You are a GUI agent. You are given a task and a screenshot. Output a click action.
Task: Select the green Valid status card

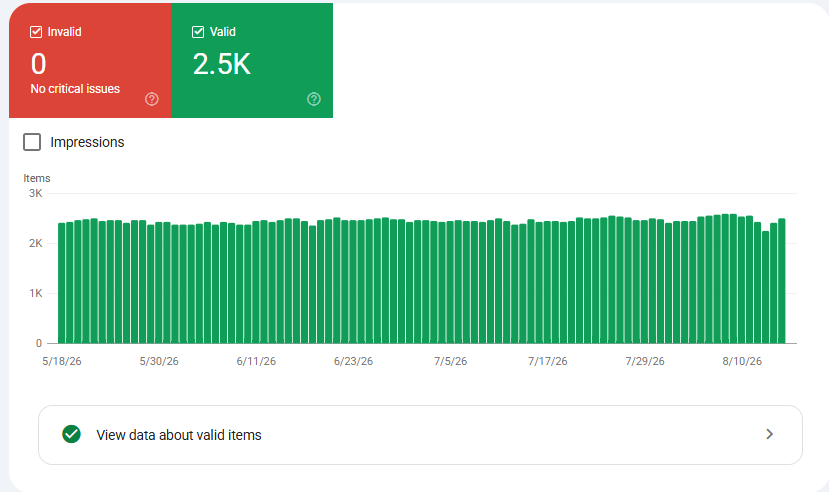252,60
